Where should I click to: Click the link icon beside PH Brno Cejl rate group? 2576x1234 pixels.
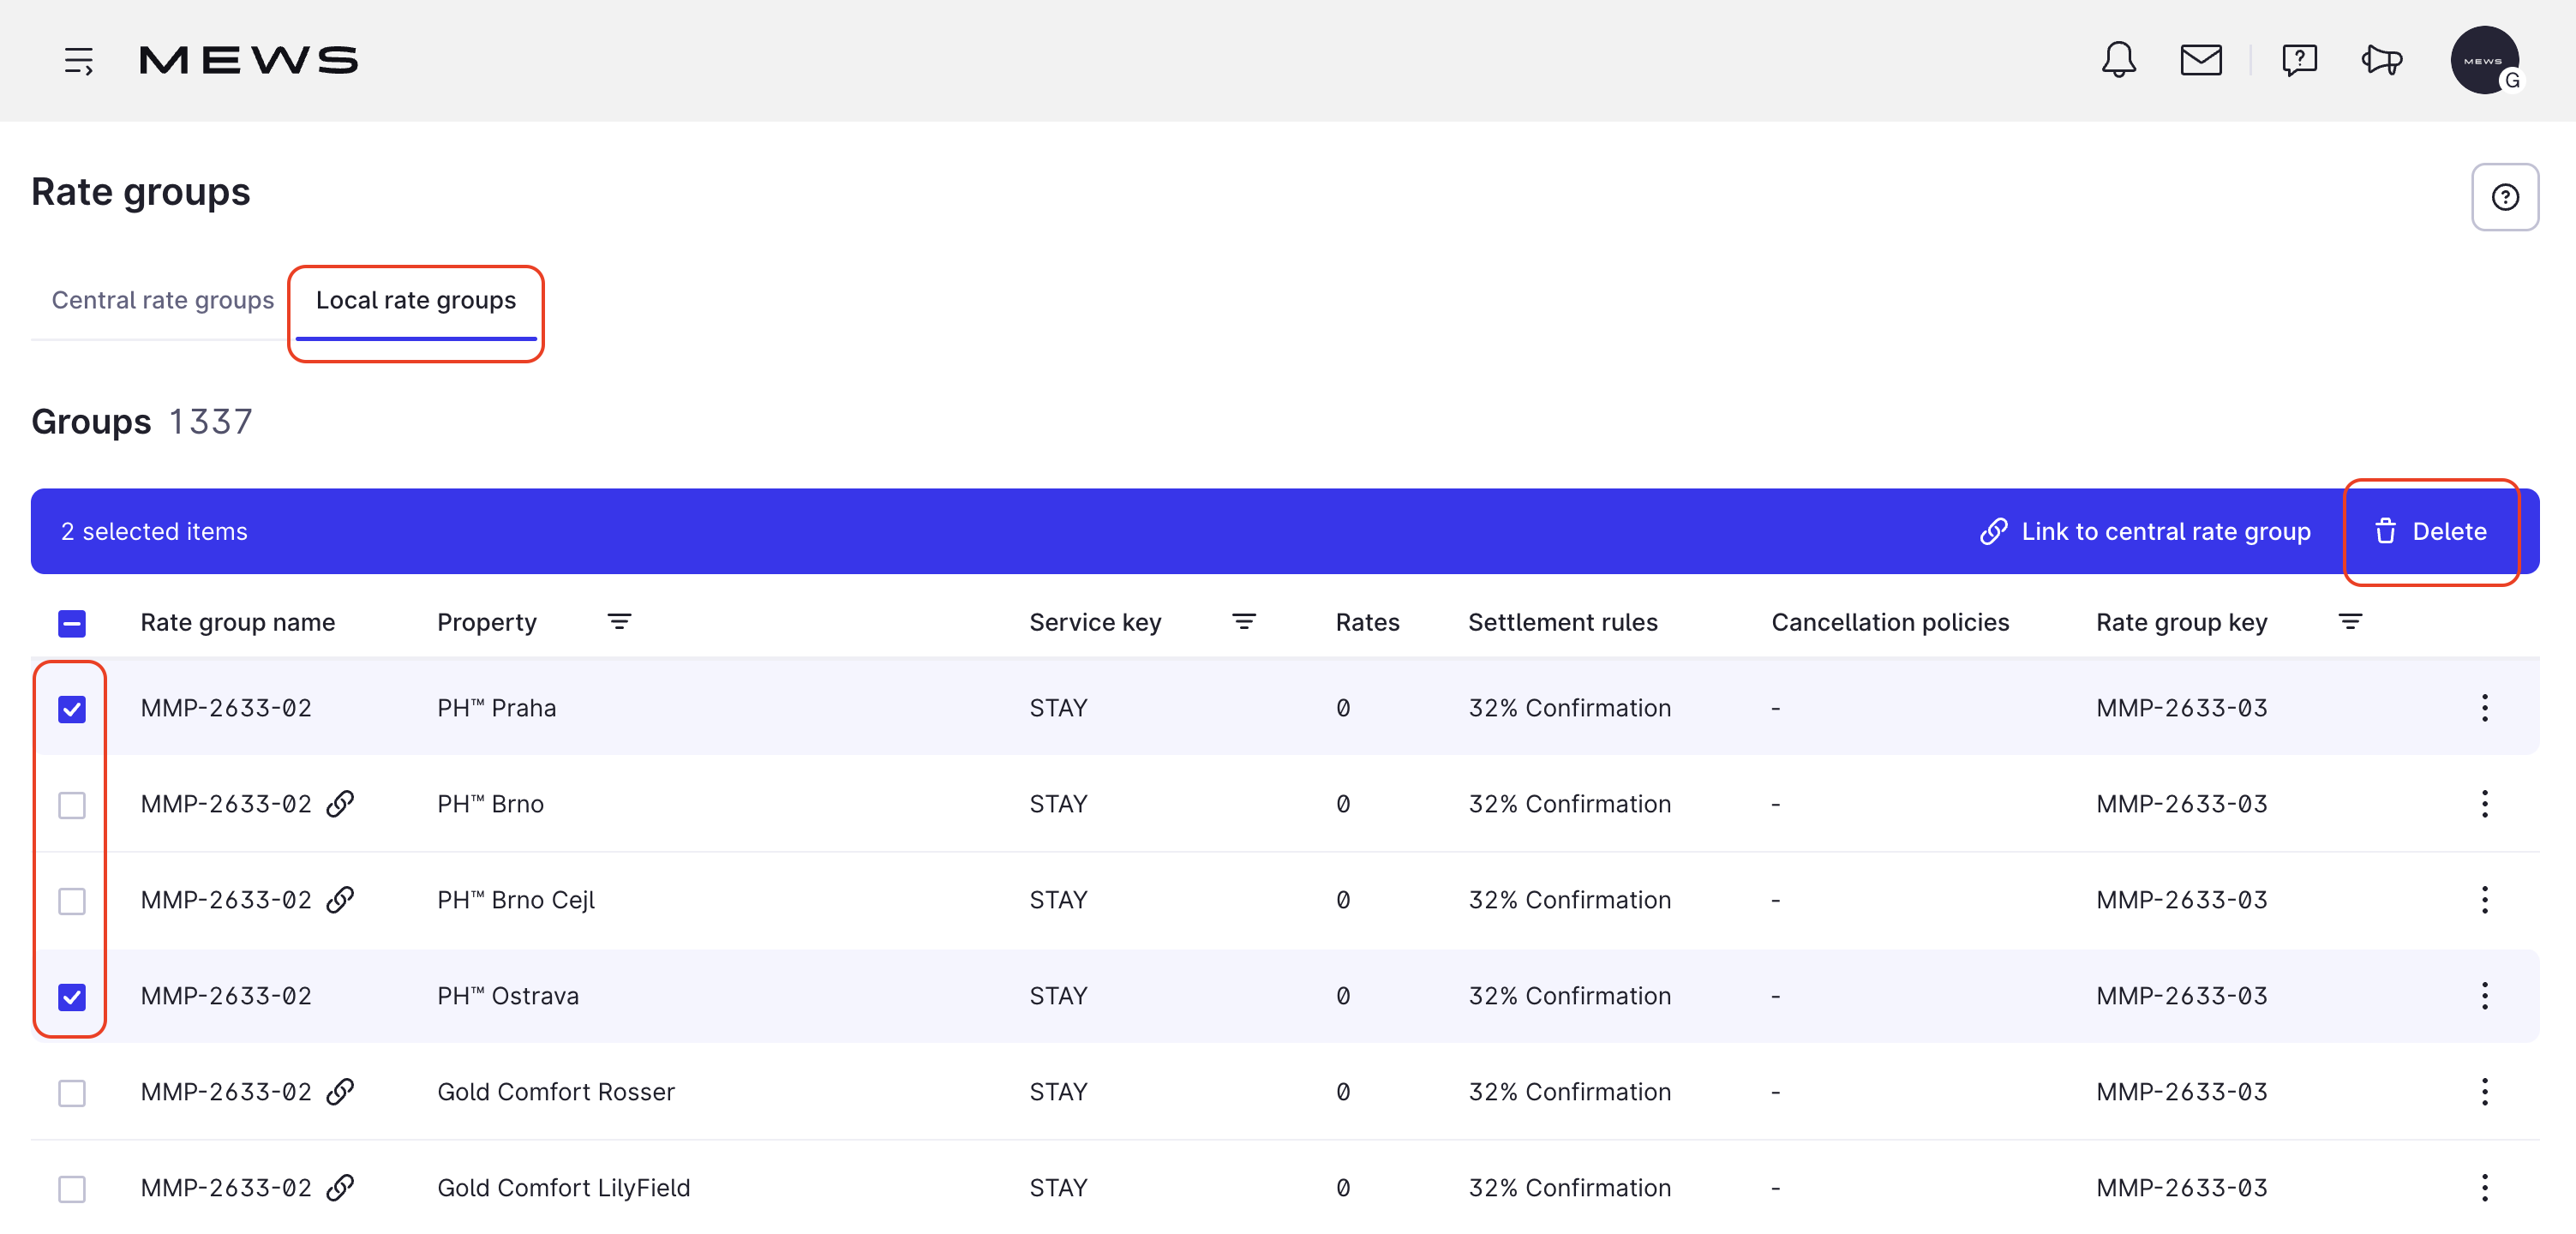click(x=340, y=900)
